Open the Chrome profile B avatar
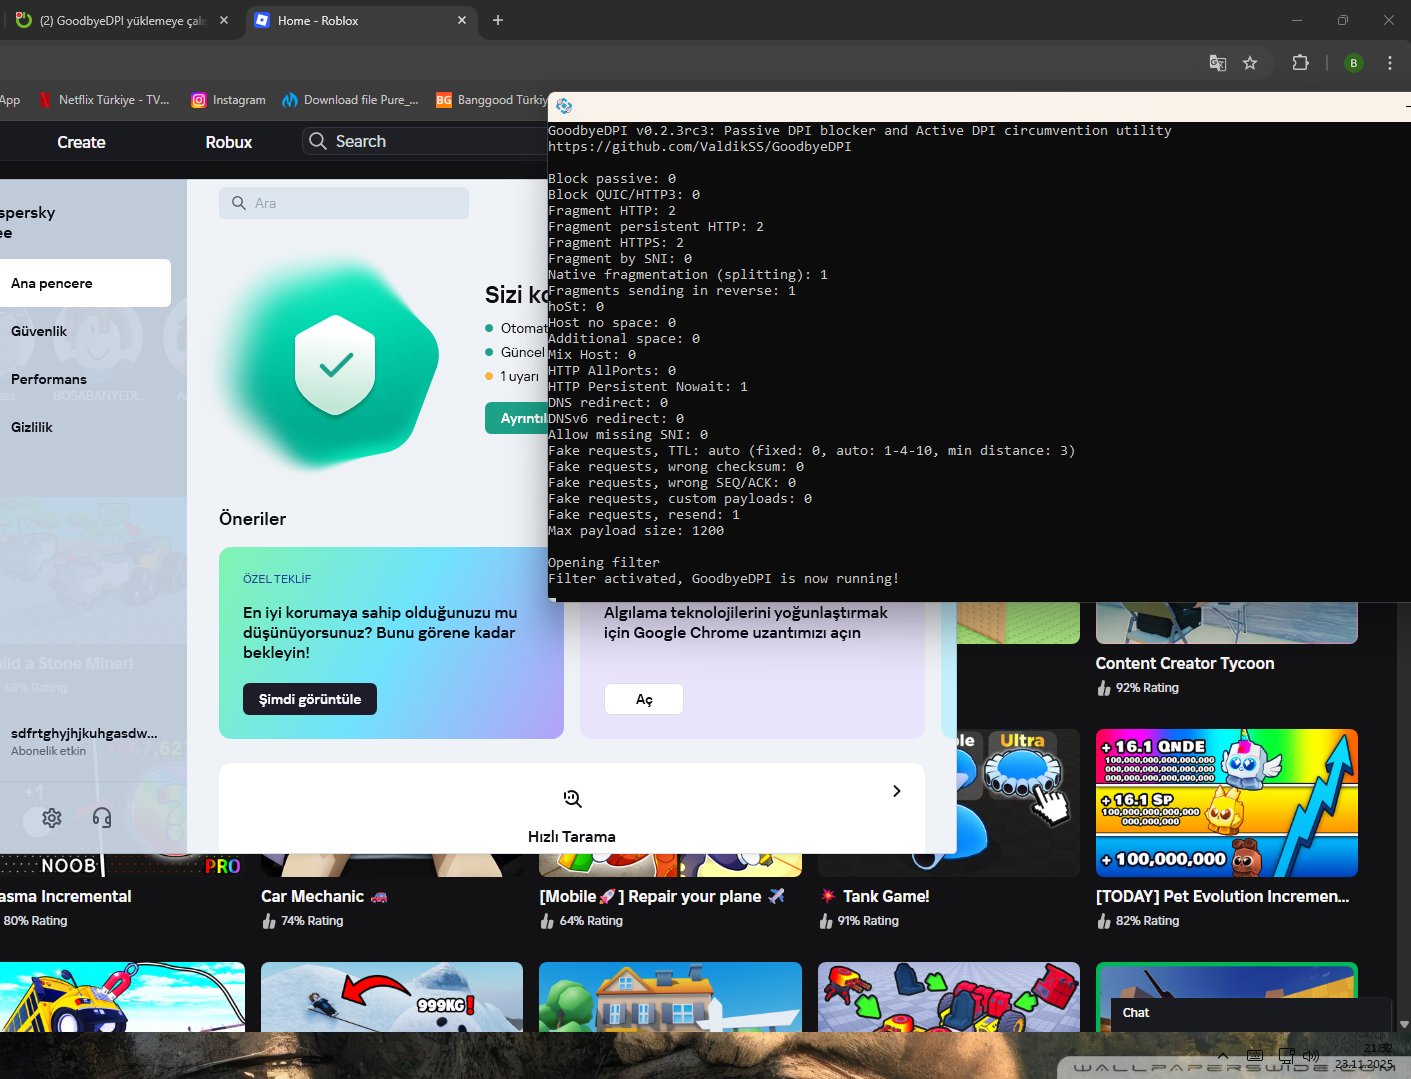 pyautogui.click(x=1354, y=63)
